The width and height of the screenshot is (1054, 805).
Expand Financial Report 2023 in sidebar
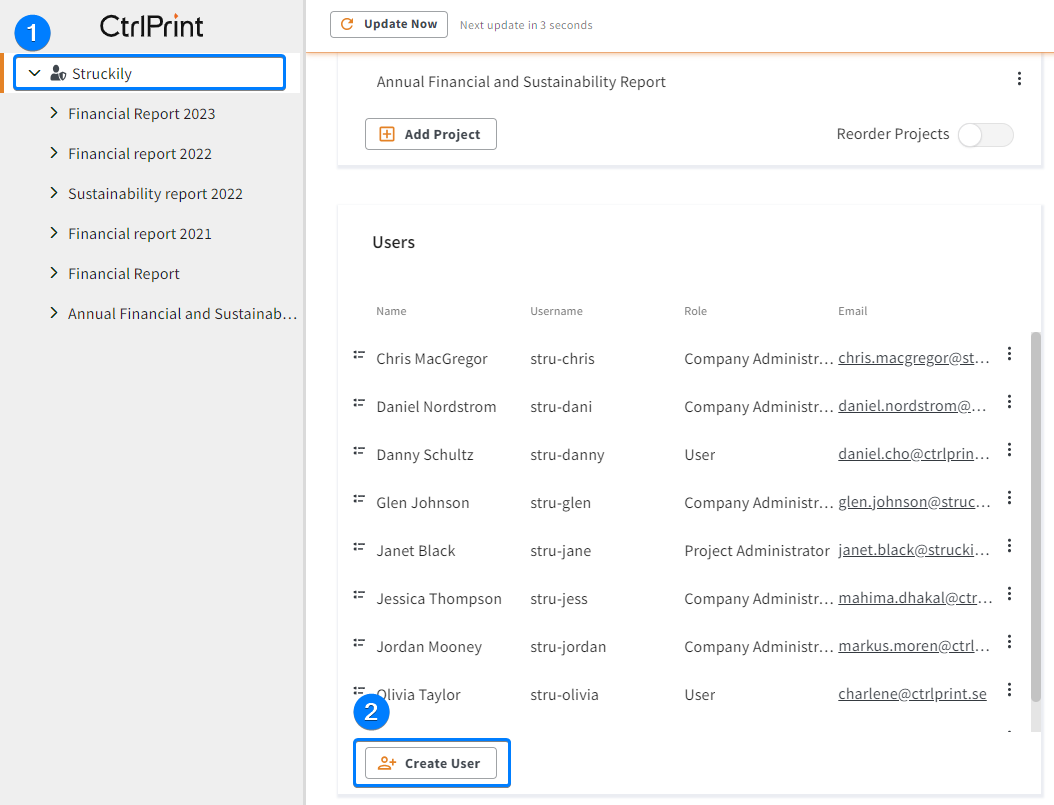pyautogui.click(x=54, y=113)
